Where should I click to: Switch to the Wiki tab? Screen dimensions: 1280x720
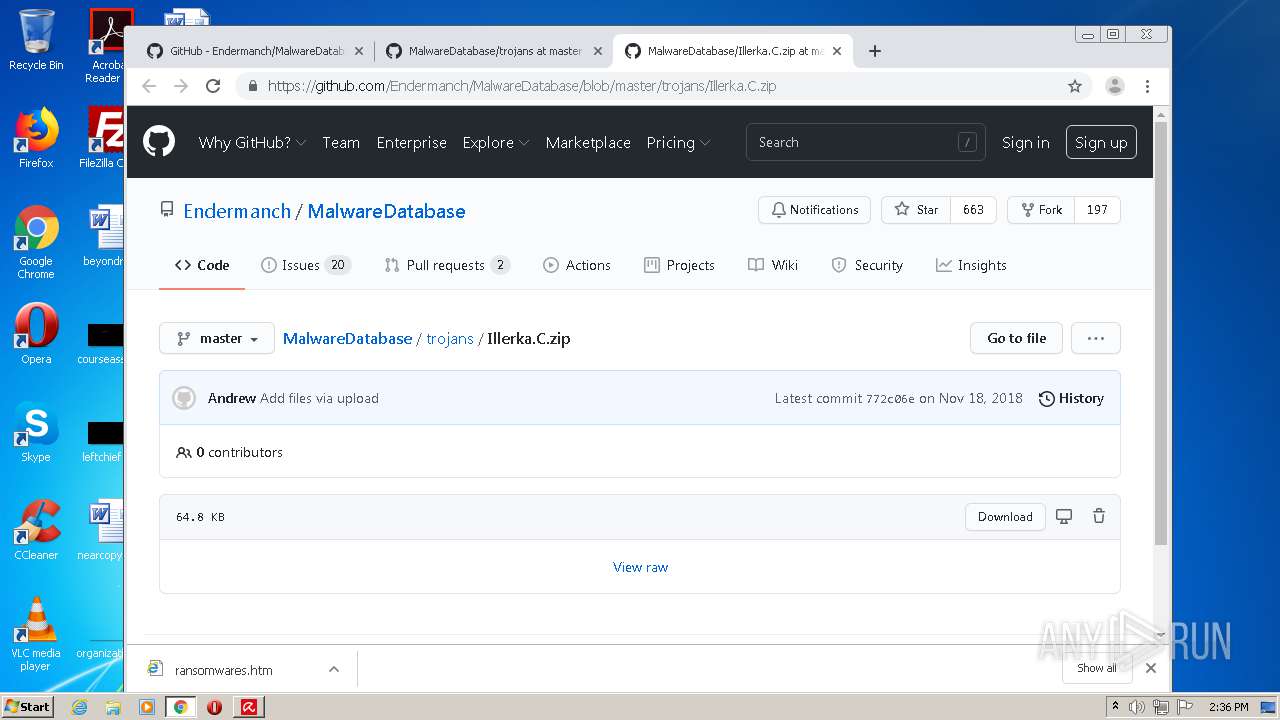pyautogui.click(x=773, y=265)
